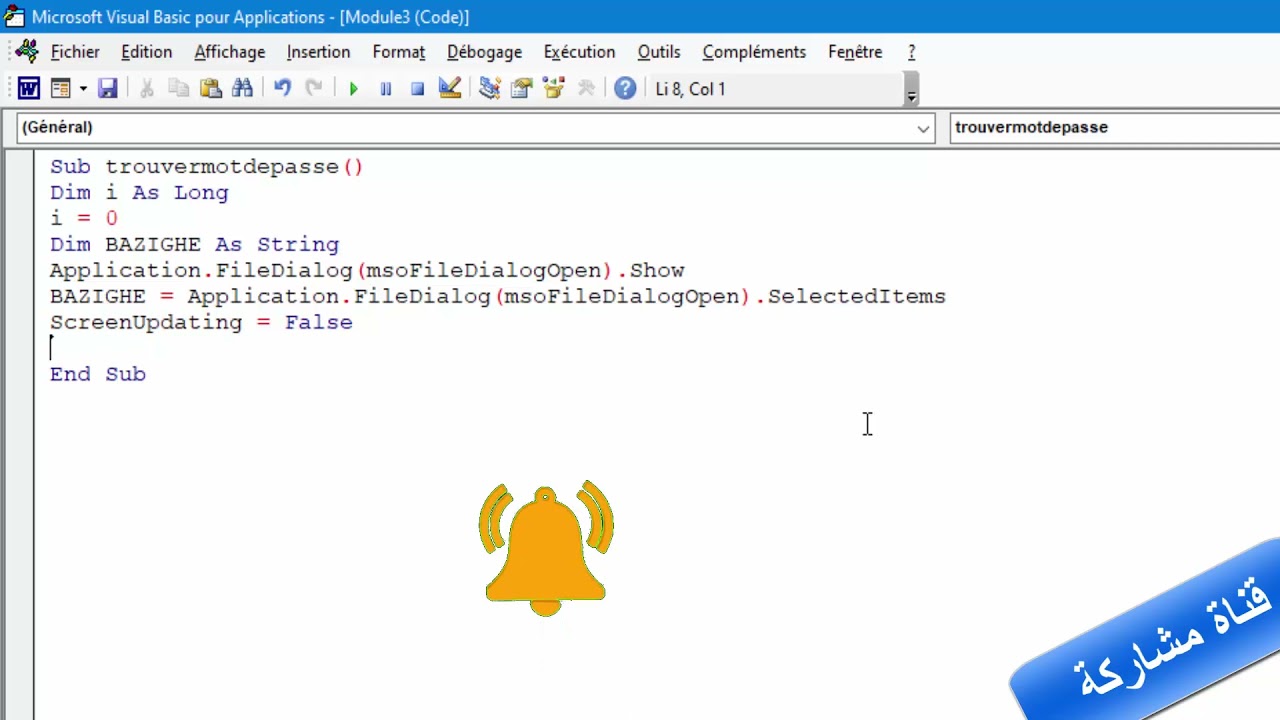Save the project with the floppy disk icon
Image resolution: width=1280 pixels, height=720 pixels.
[107, 89]
